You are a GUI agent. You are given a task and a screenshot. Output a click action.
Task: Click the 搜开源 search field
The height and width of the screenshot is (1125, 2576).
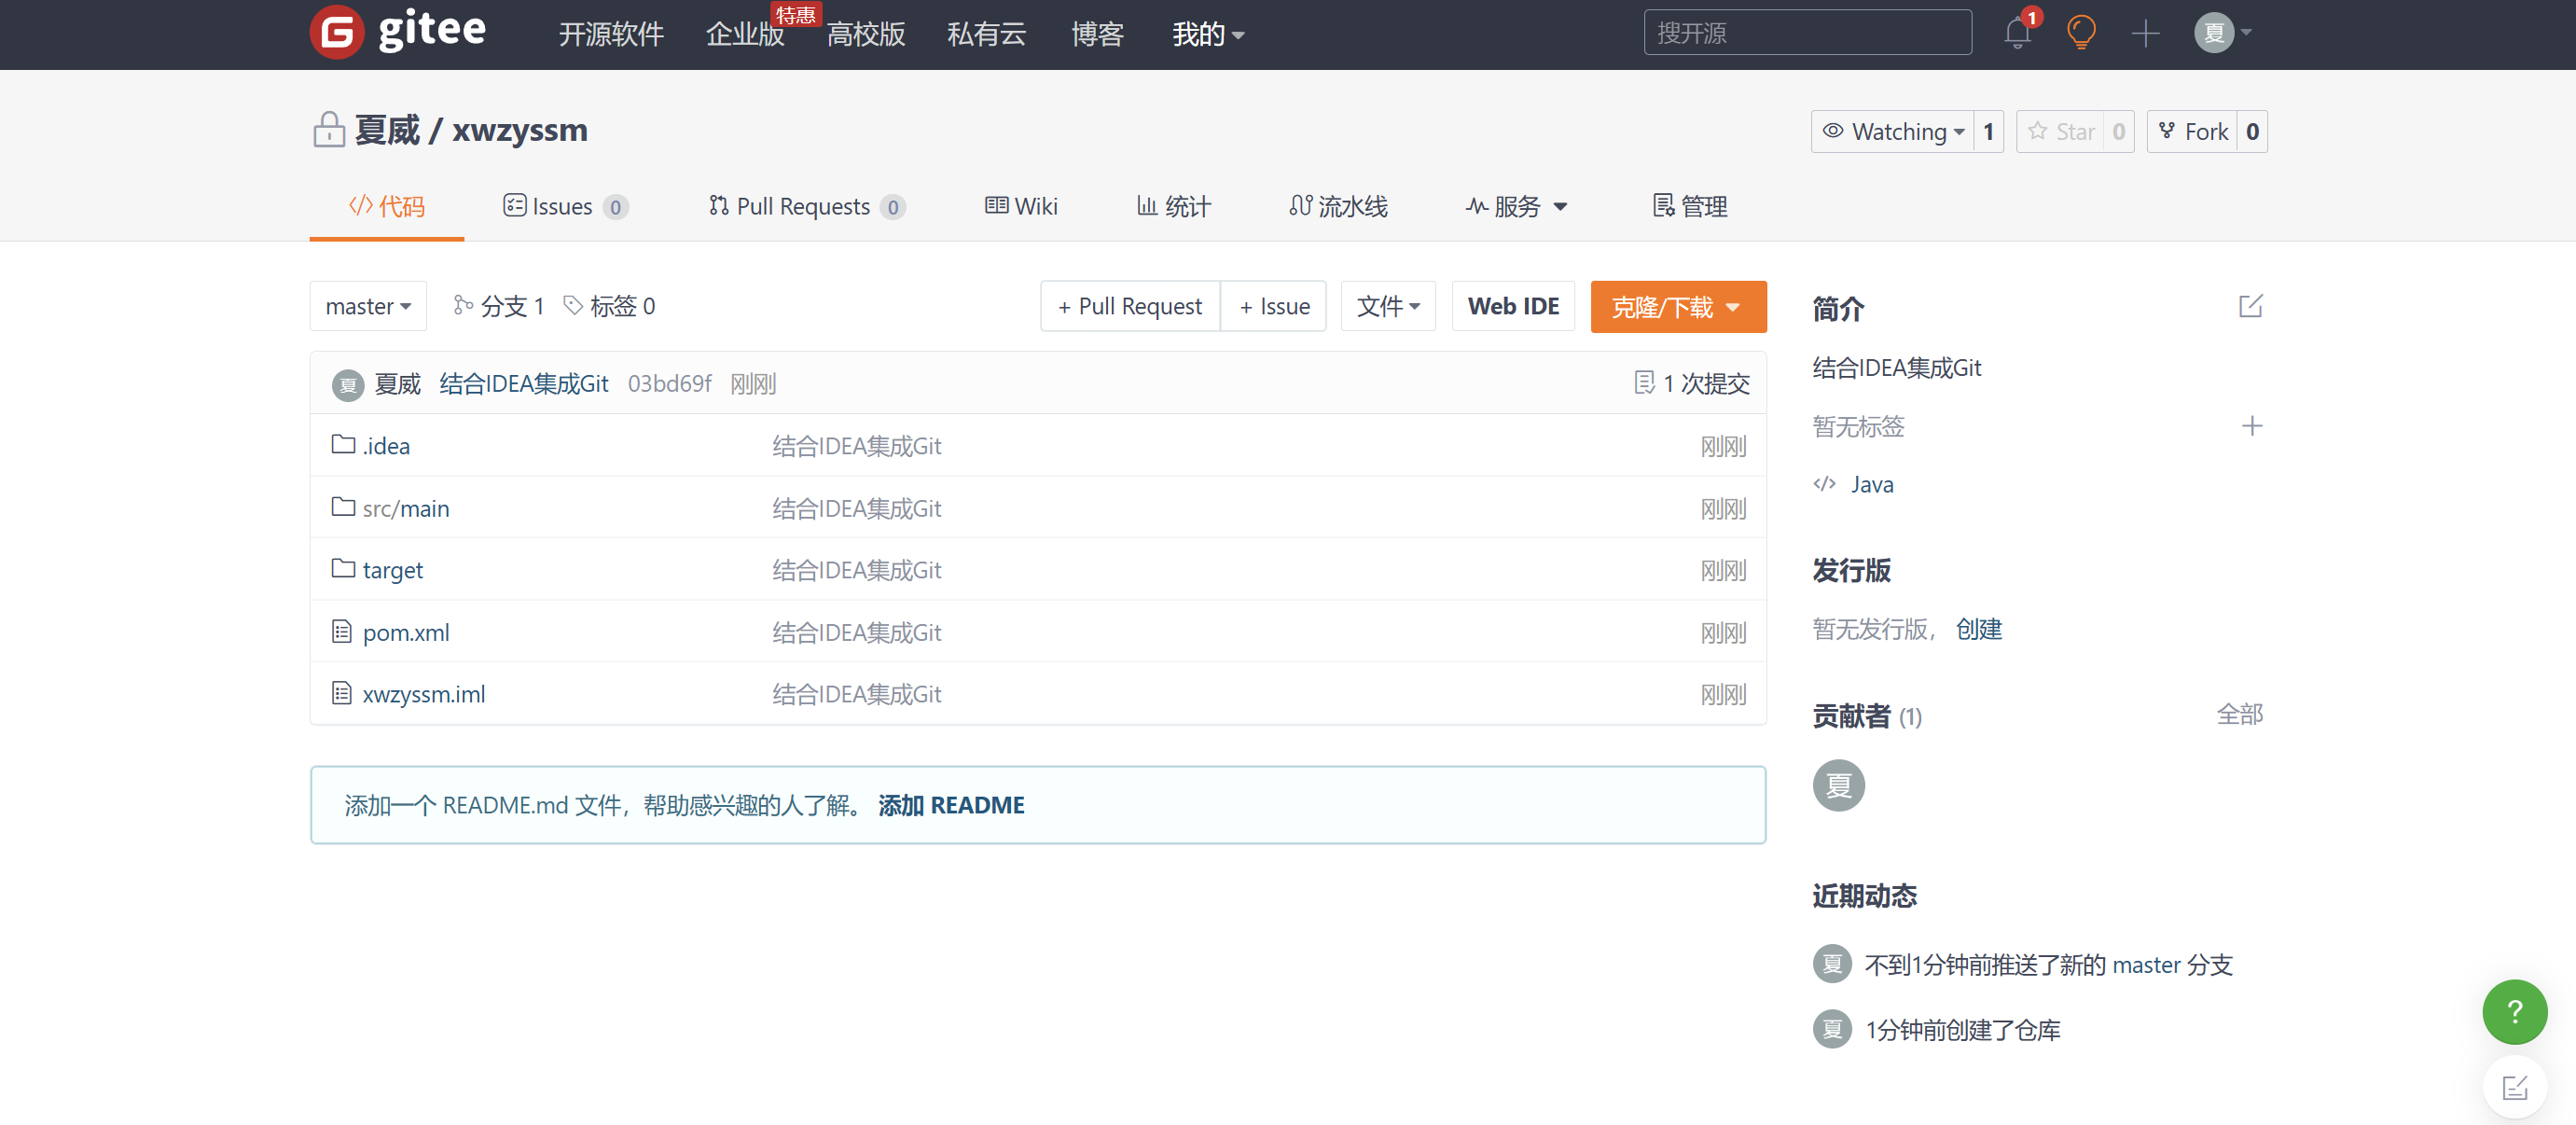click(1806, 33)
